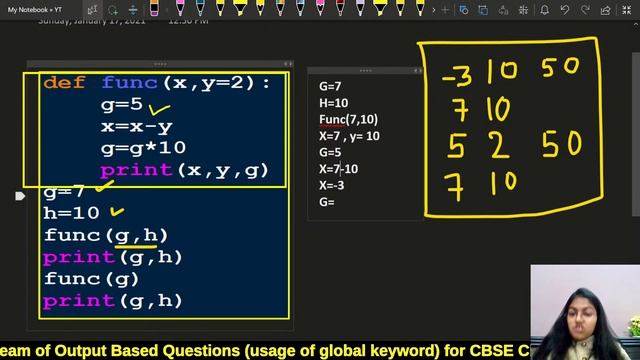Click 'G=7' first line of trace note
Viewport: 640px width, 360px height.
330,87
